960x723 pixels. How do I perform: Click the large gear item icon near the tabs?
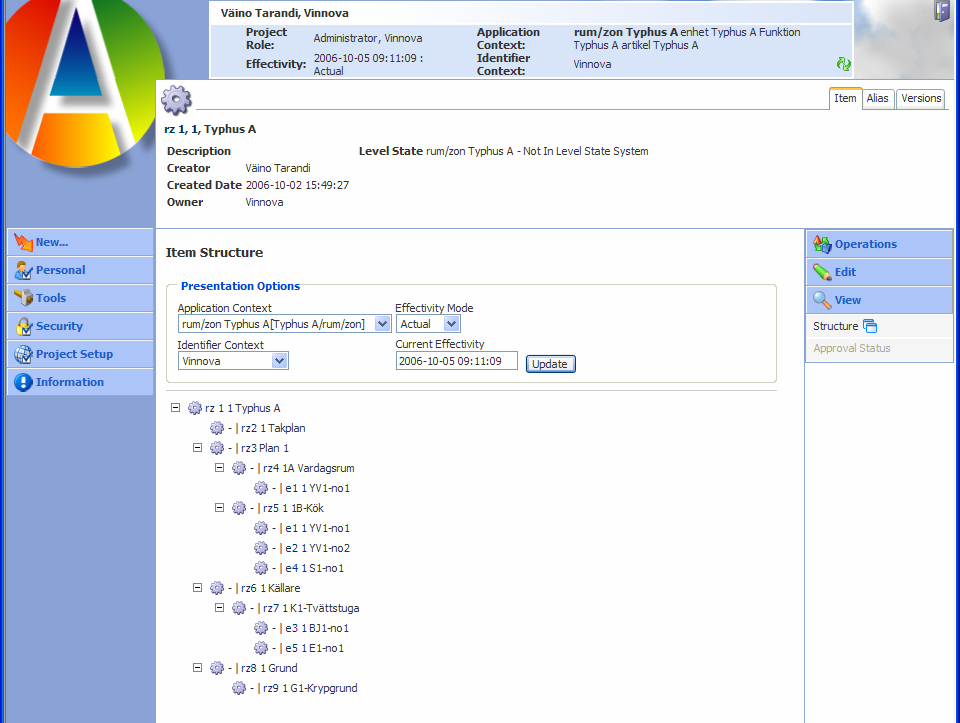pyautogui.click(x=176, y=100)
